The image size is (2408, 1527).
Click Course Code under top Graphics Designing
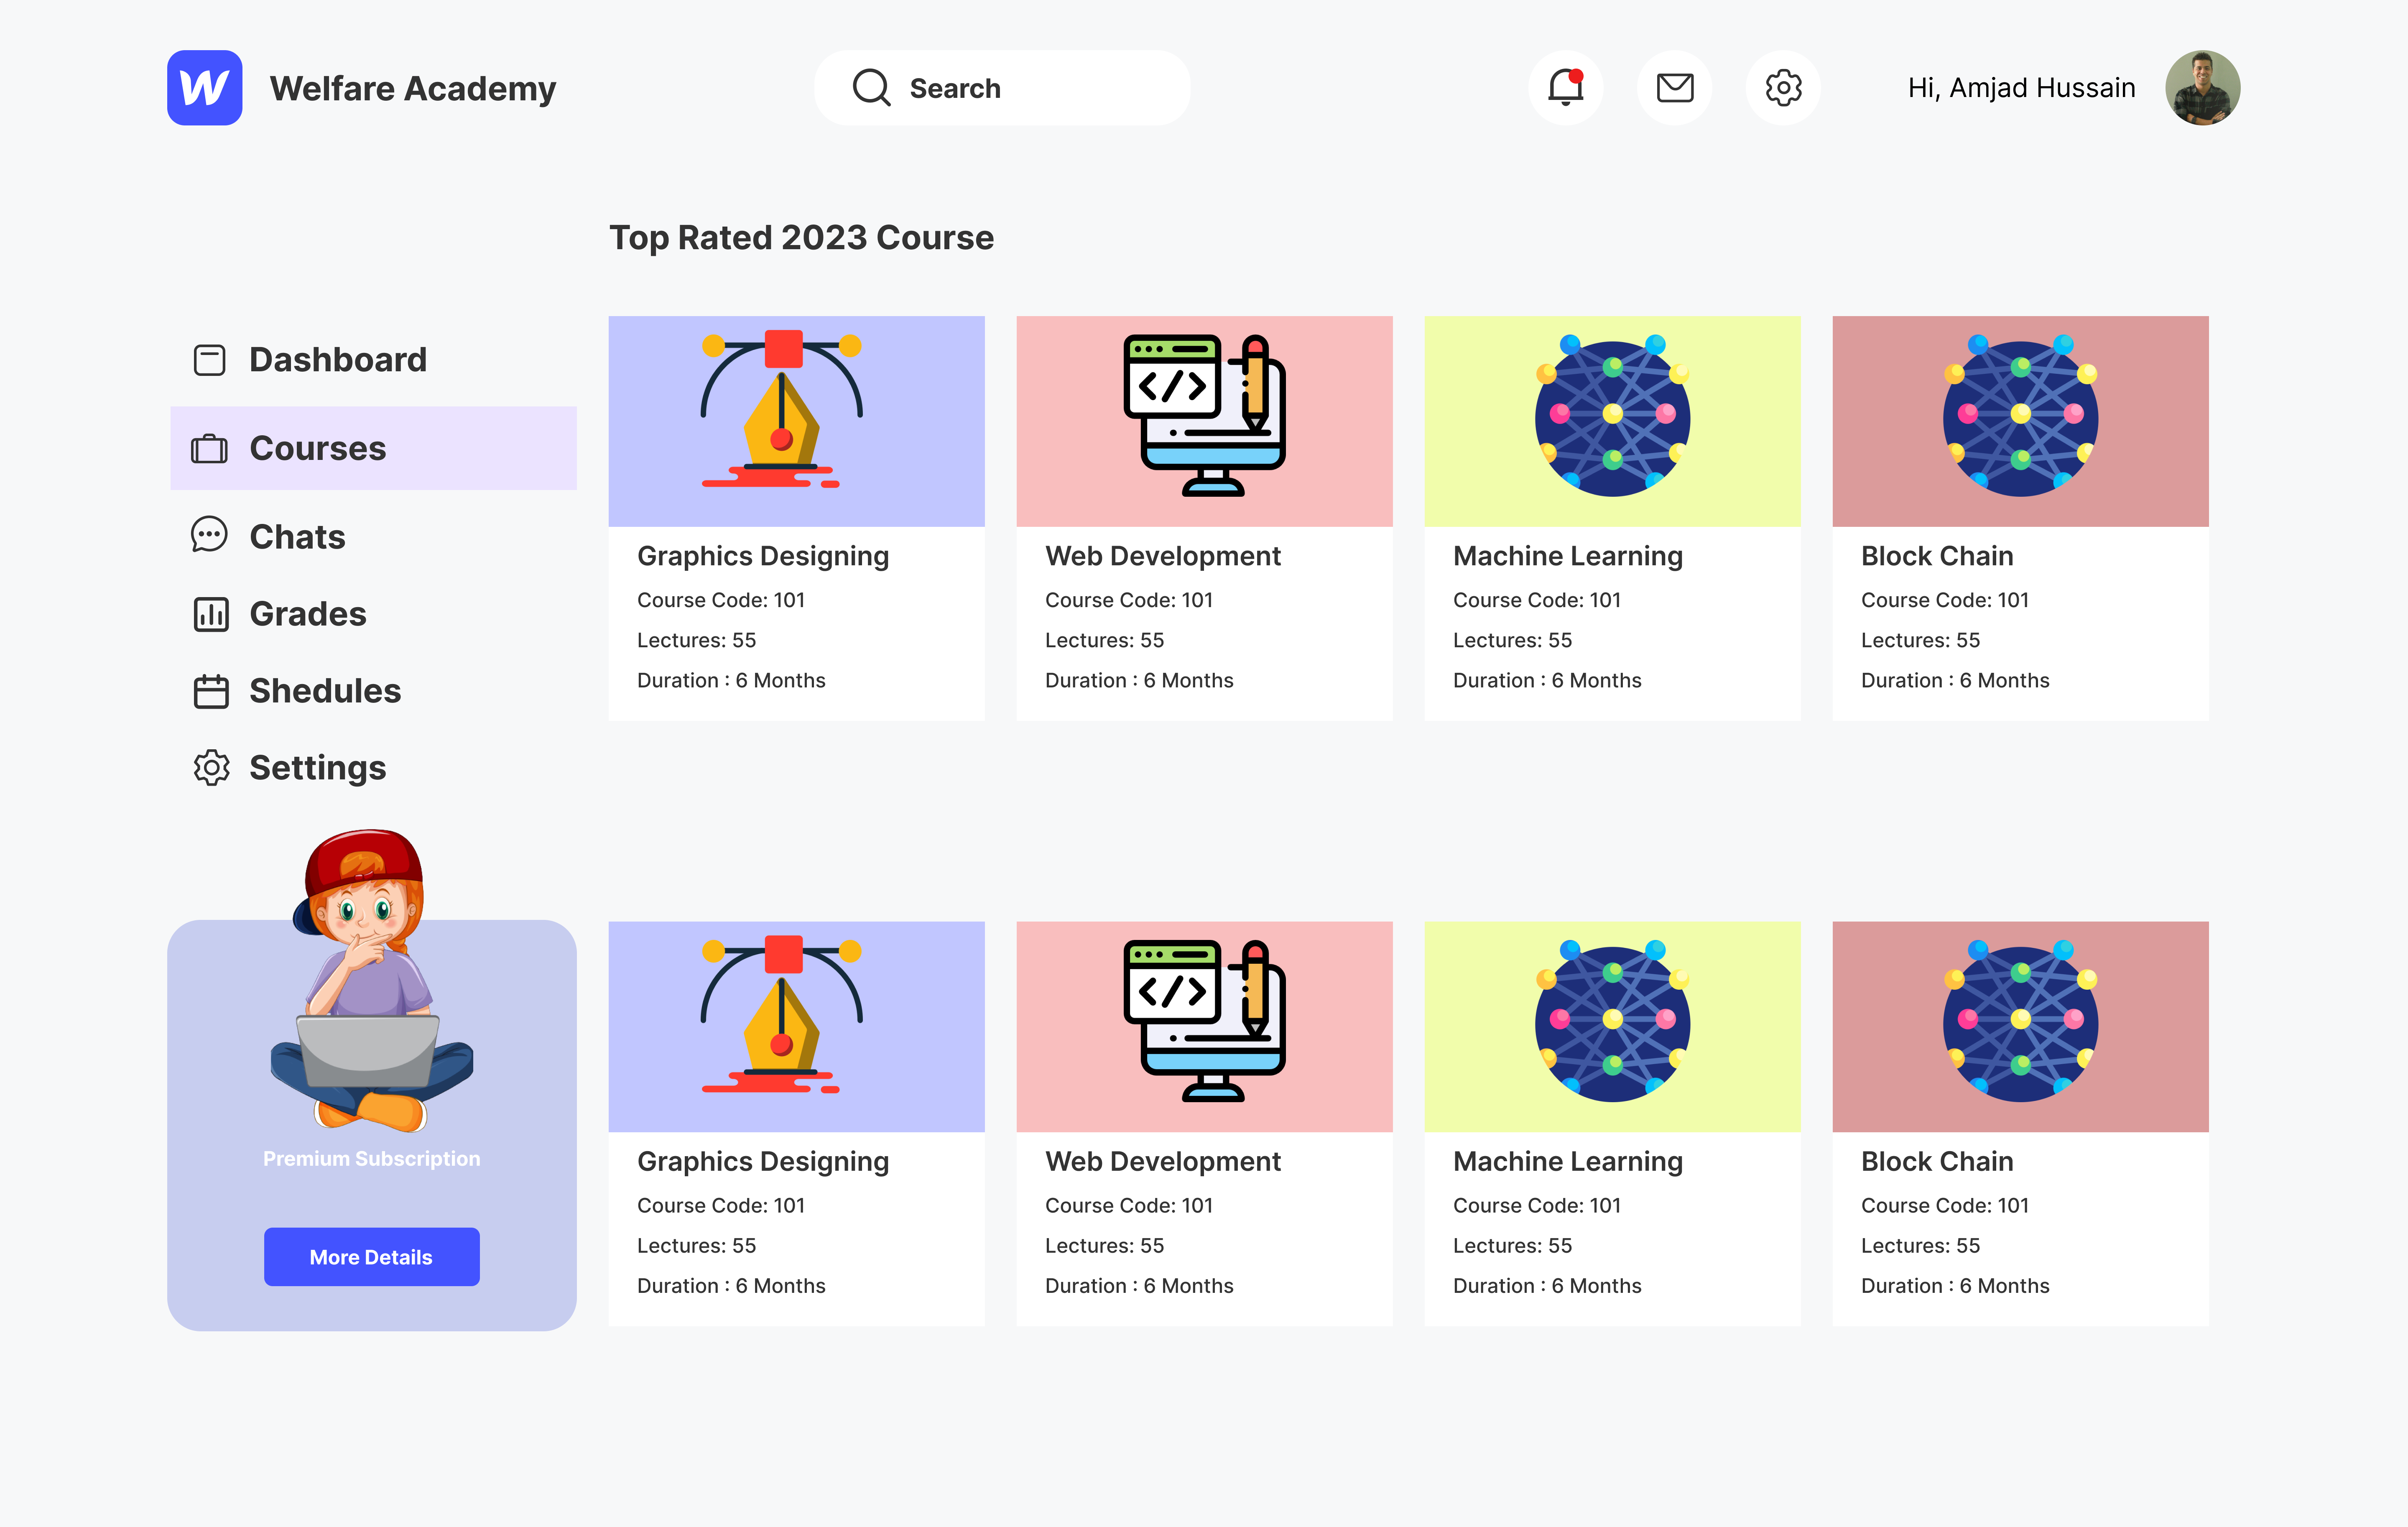click(721, 600)
